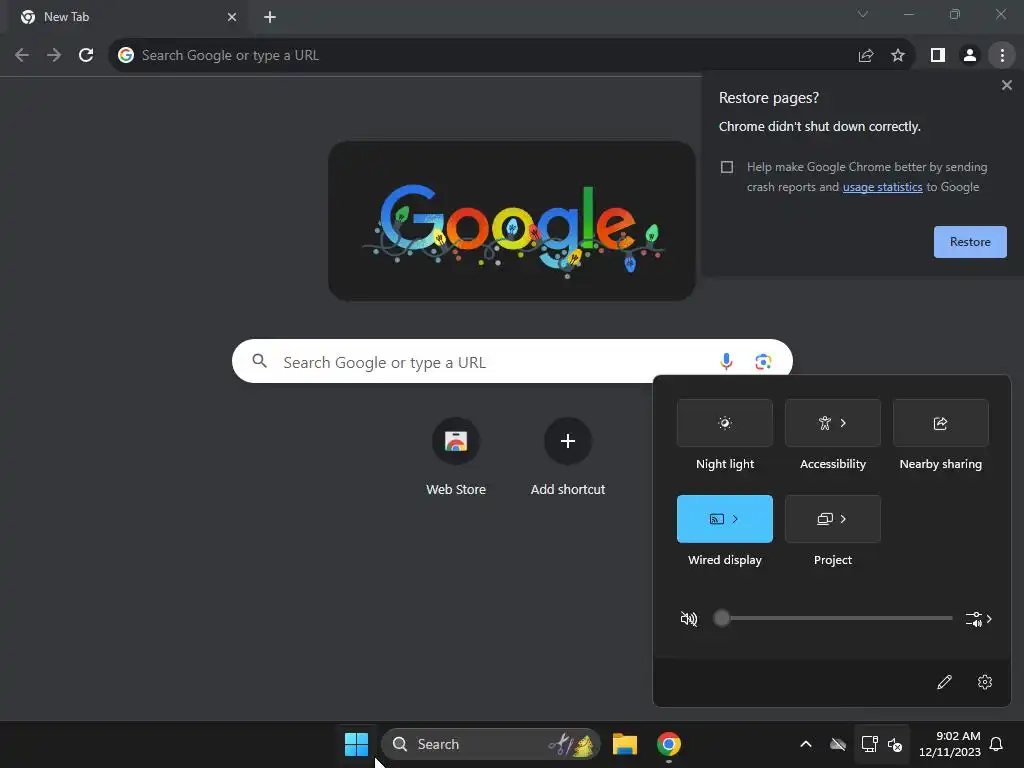
Task: Click the Chrome taskbar icon
Action: click(669, 744)
